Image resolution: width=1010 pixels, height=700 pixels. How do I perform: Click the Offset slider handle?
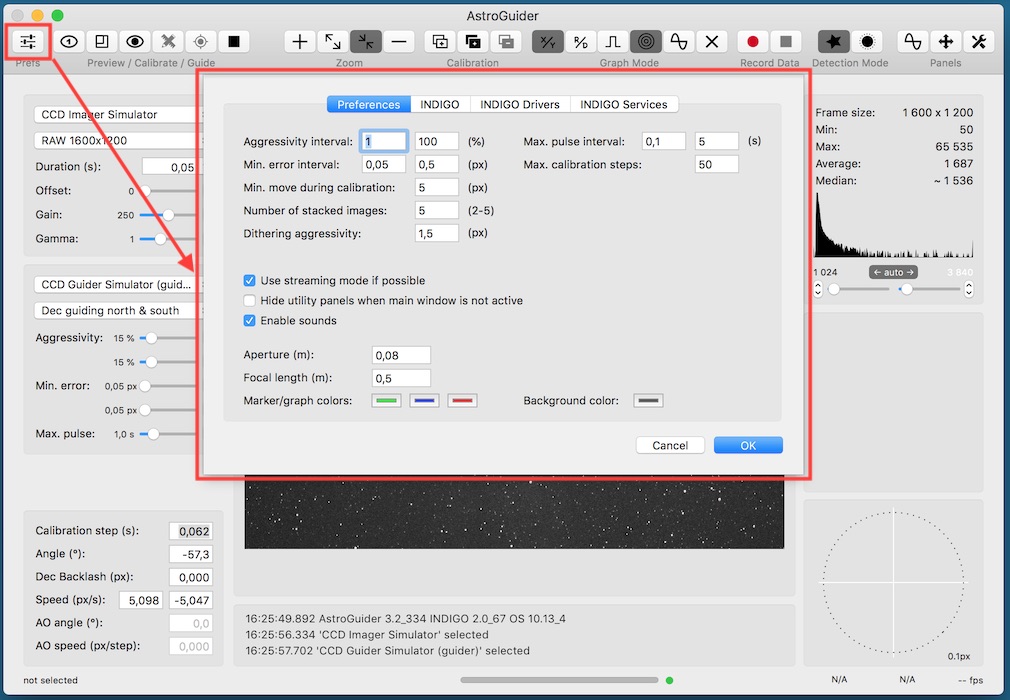tap(145, 191)
